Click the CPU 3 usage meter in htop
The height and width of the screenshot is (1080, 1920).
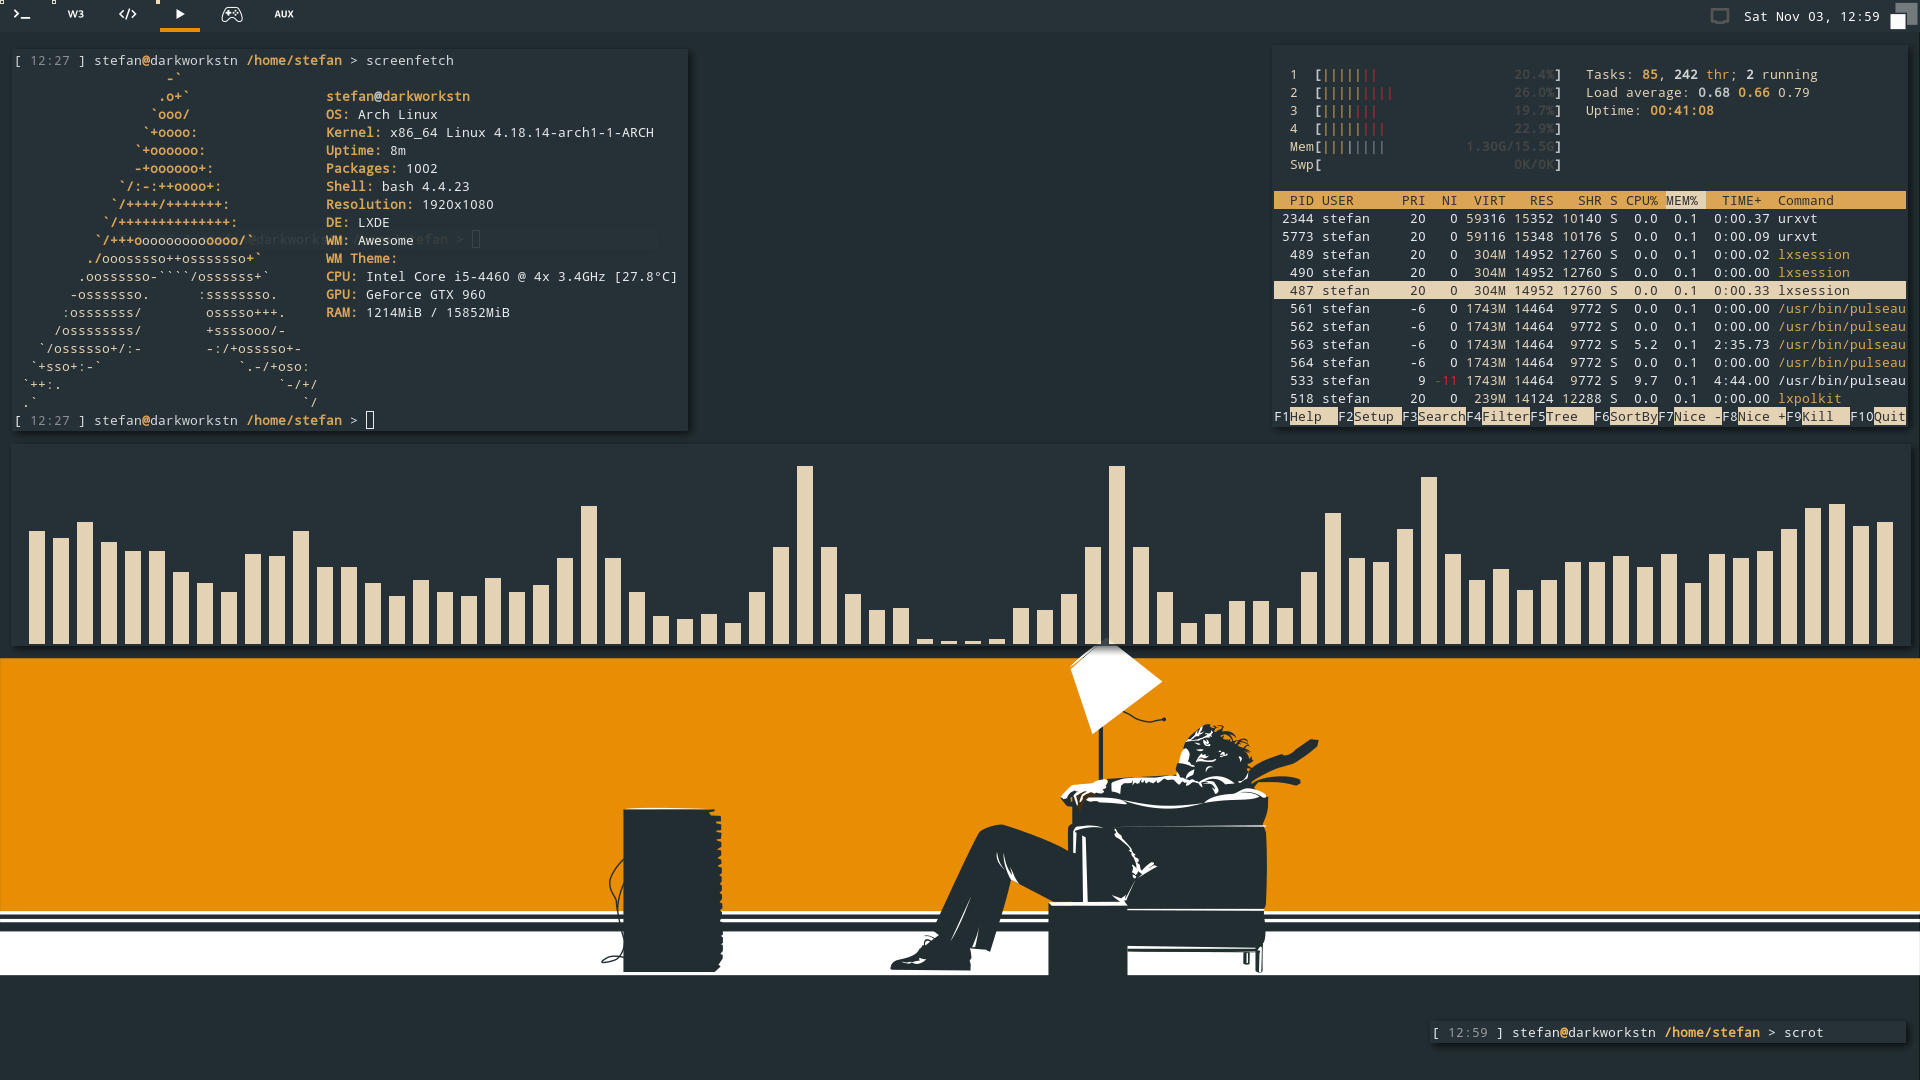1425,111
